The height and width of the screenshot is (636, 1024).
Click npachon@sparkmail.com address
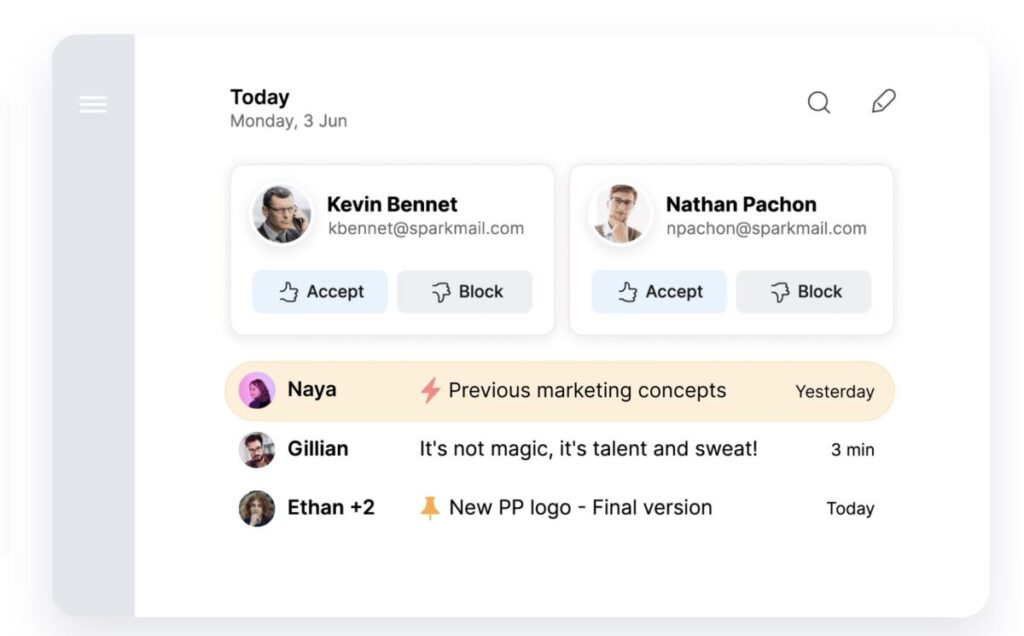(x=766, y=229)
